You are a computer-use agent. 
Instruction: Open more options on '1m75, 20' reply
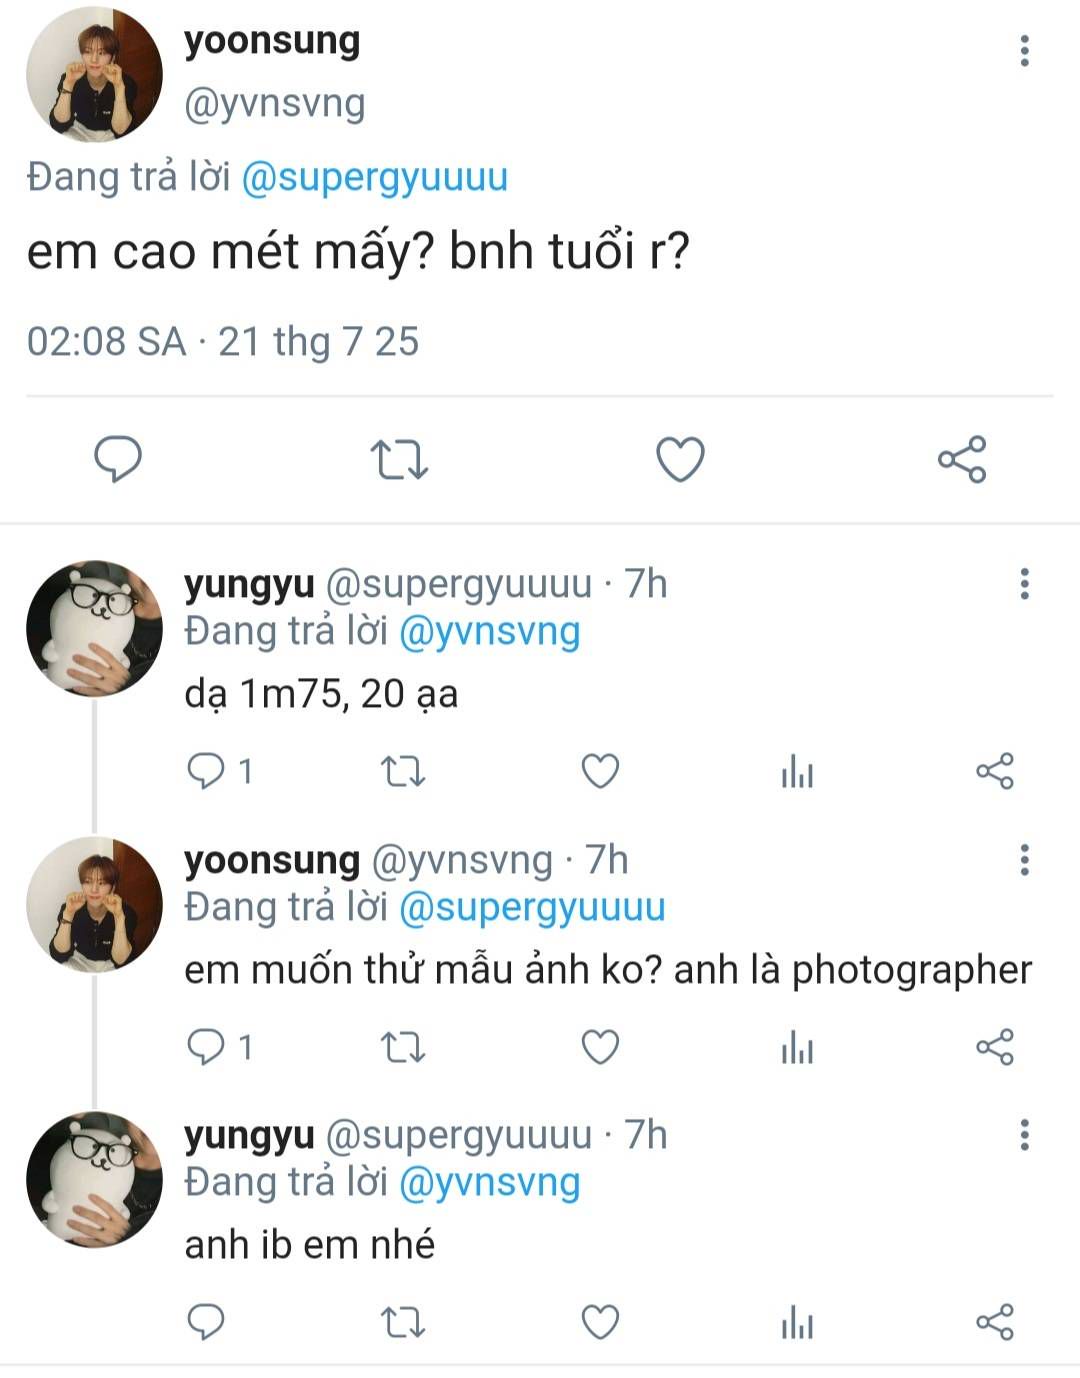(x=1024, y=584)
